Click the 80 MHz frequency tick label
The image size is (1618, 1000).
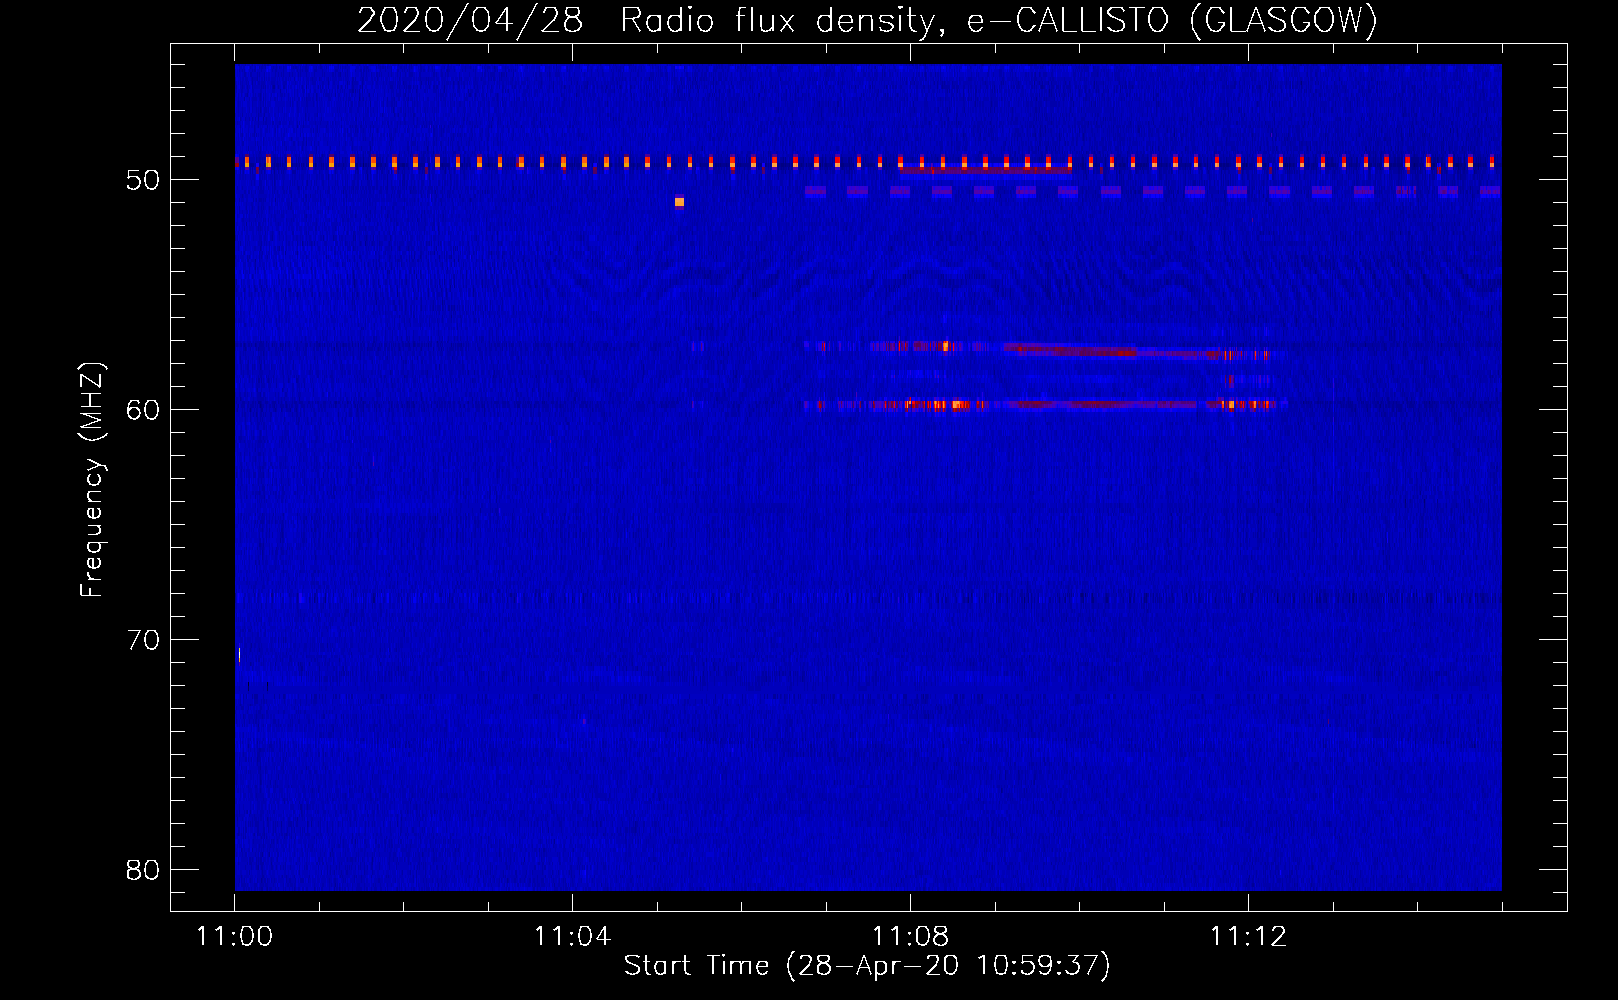click(x=143, y=870)
